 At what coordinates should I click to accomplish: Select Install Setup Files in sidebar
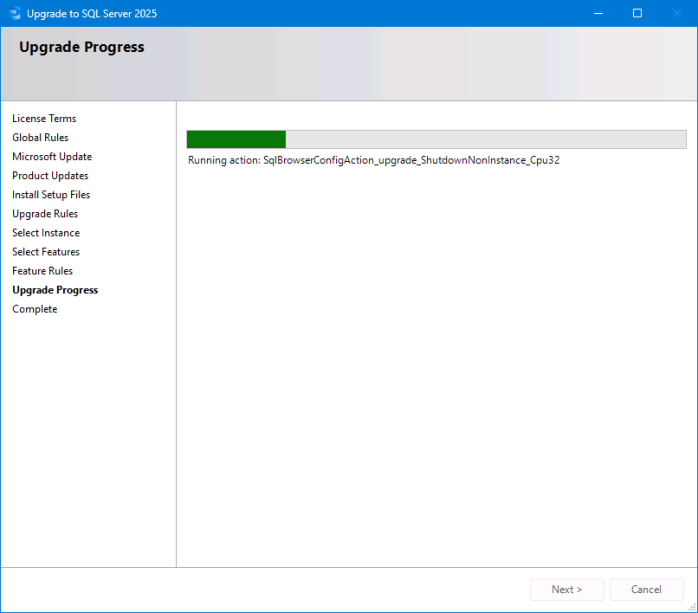click(x=51, y=195)
